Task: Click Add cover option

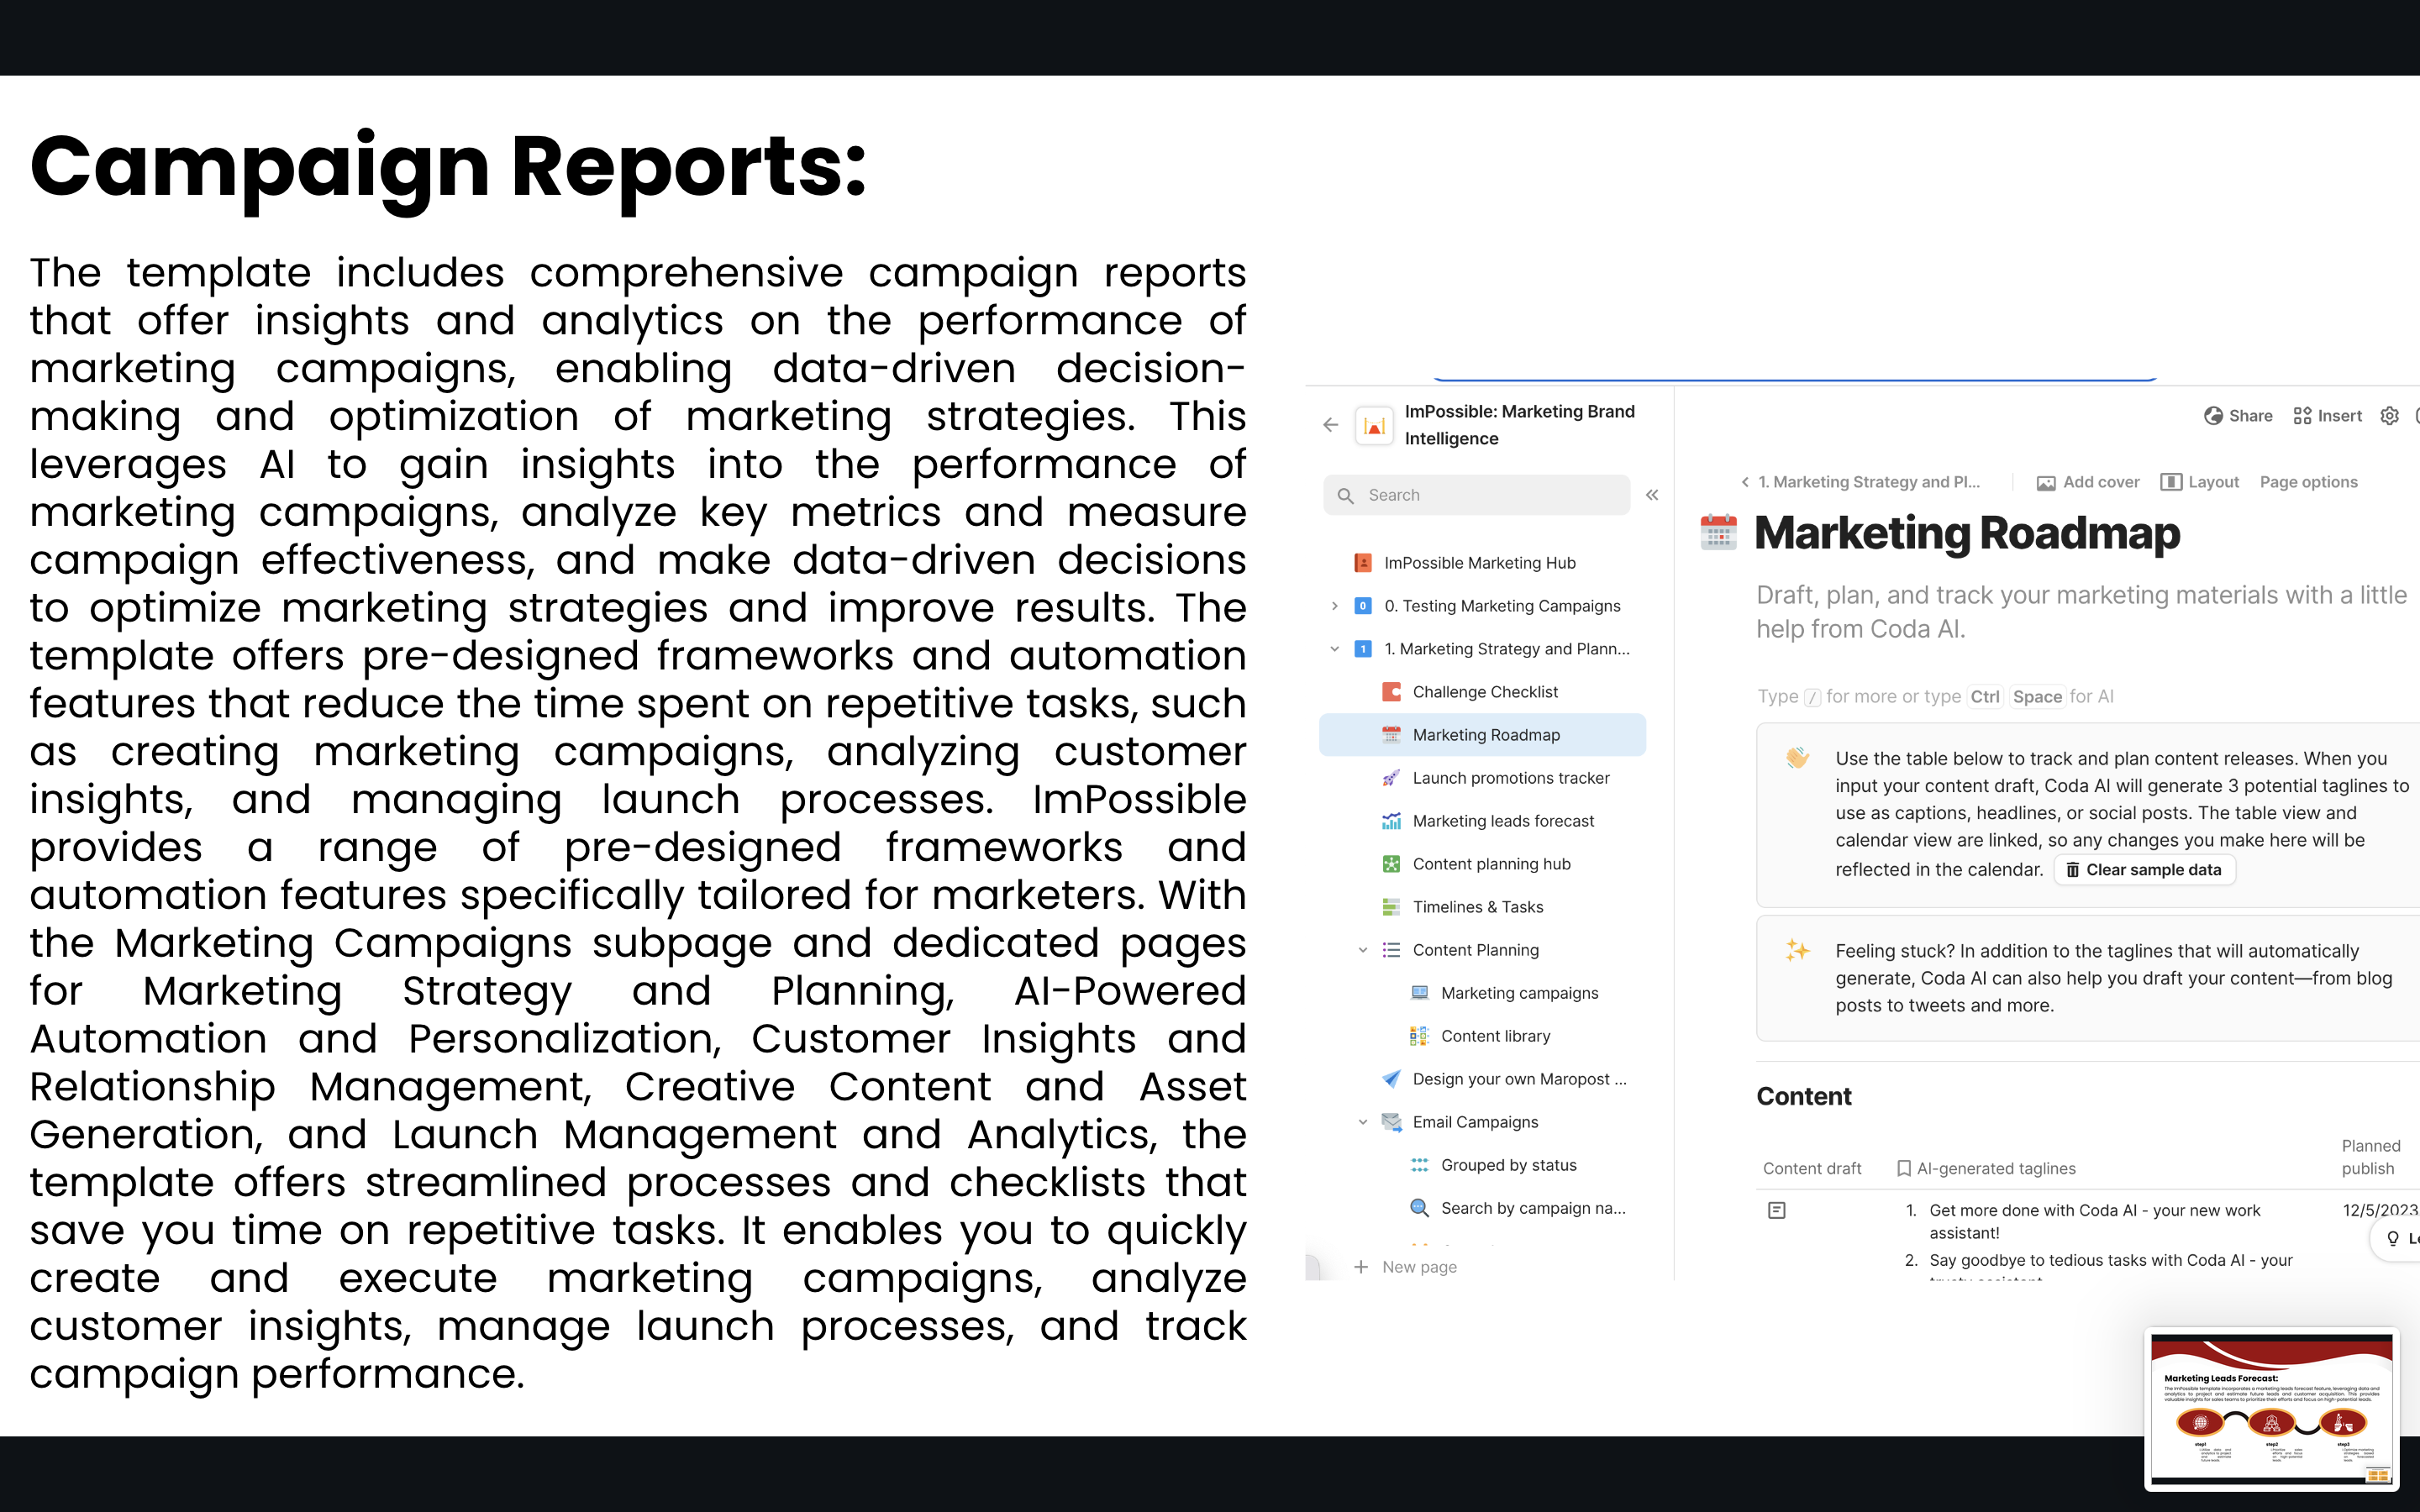Action: click(2088, 482)
